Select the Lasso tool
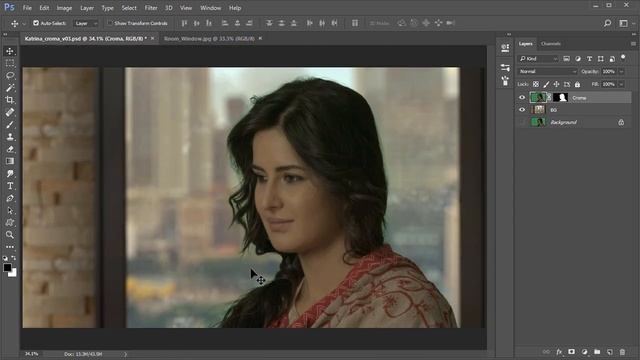 pos(10,76)
